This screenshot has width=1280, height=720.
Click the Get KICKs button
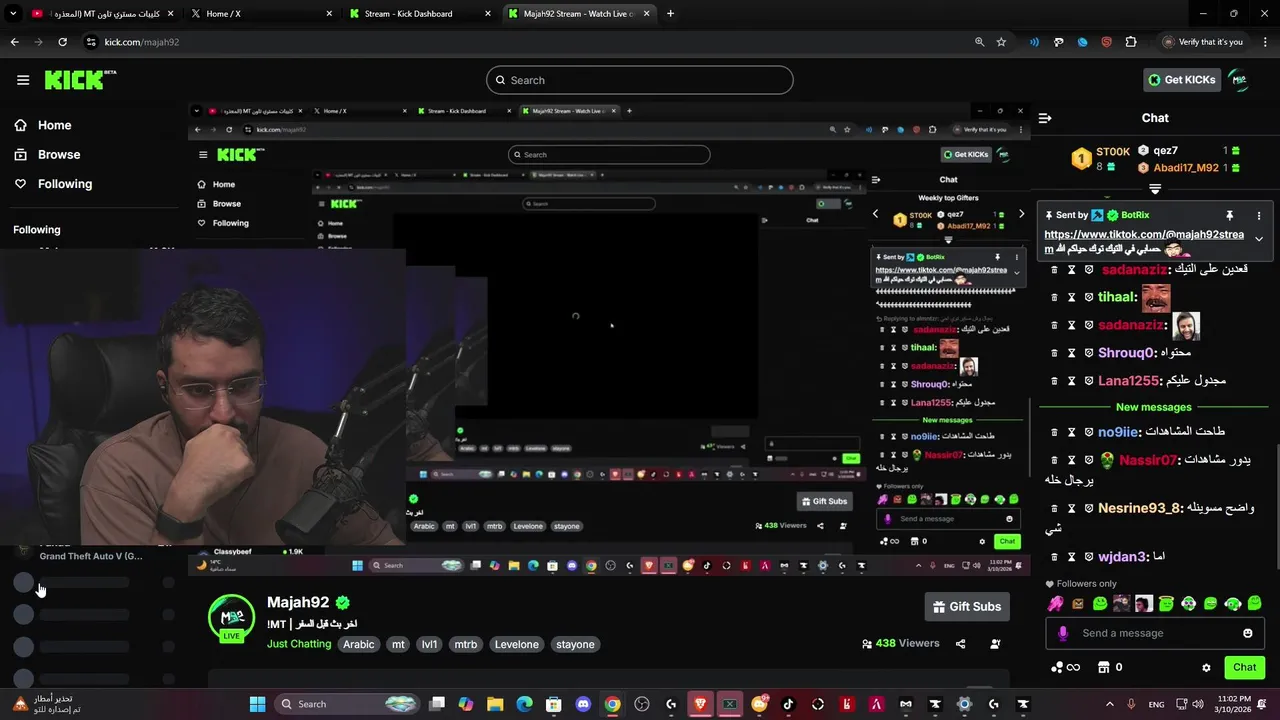(1182, 80)
